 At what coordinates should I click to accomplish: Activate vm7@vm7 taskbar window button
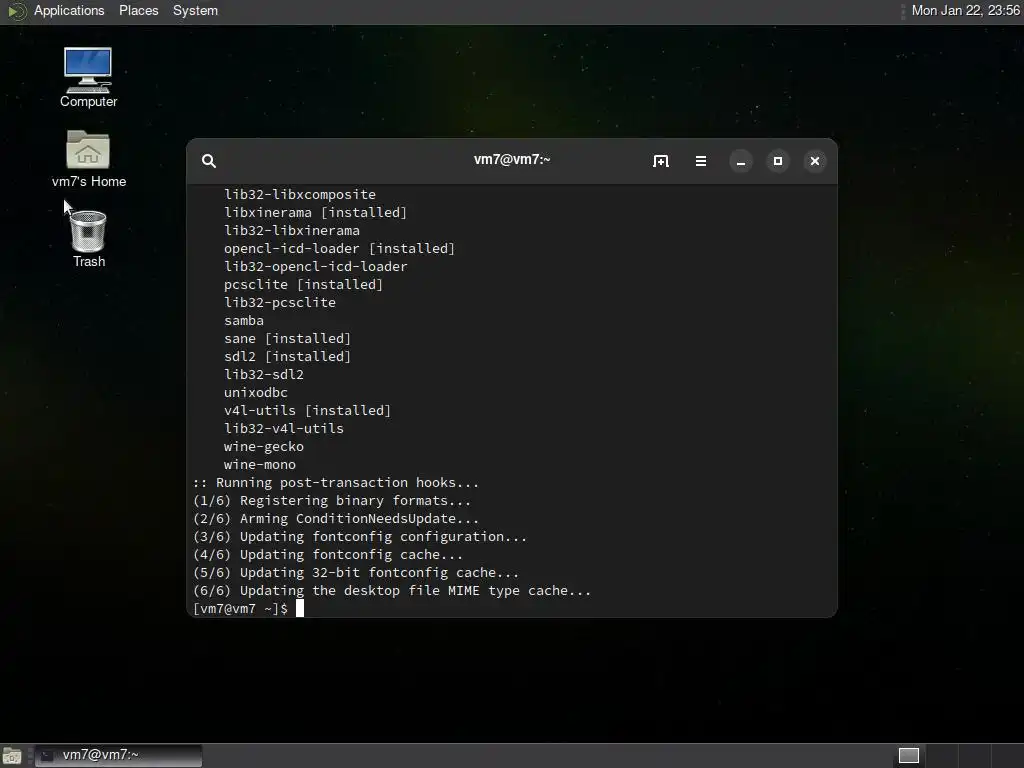coord(118,755)
